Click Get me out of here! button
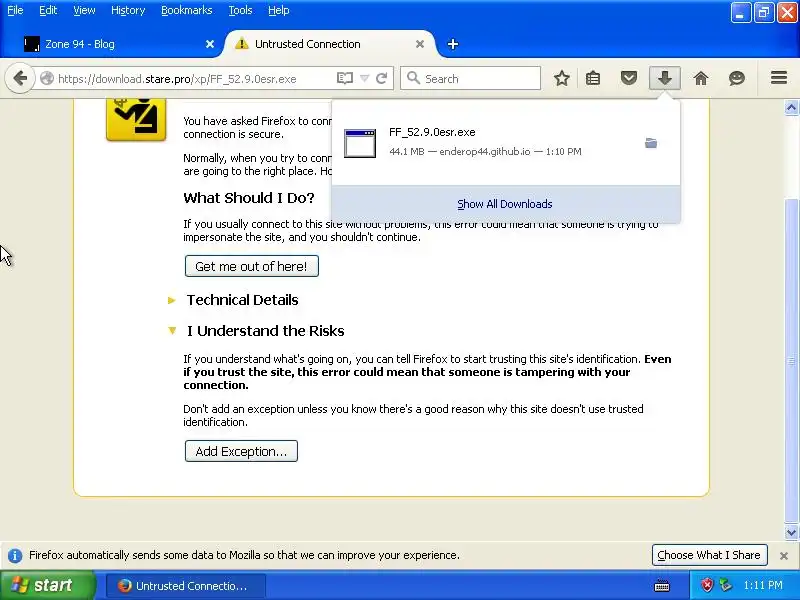800x600 pixels. pyautogui.click(x=252, y=266)
